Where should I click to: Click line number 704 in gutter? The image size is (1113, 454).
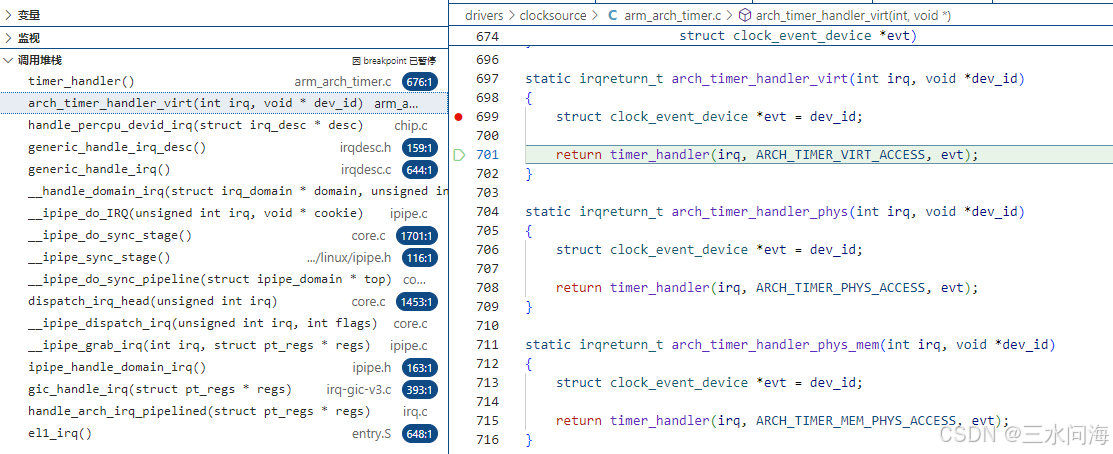pos(488,211)
